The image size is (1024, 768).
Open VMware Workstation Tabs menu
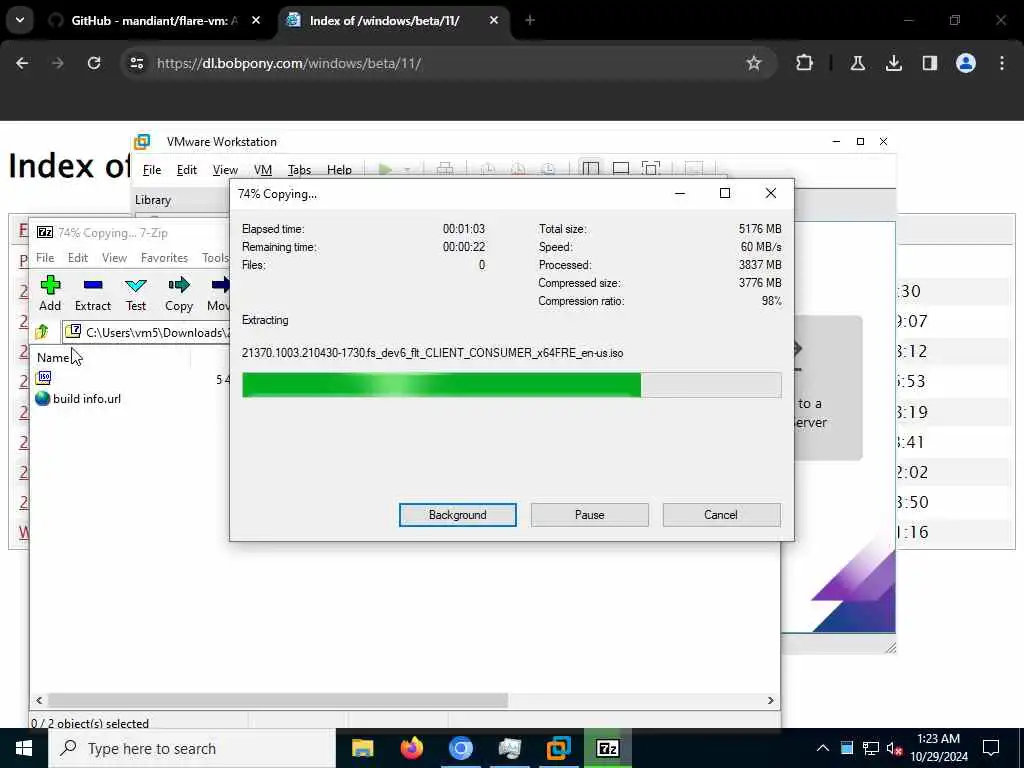pyautogui.click(x=299, y=170)
